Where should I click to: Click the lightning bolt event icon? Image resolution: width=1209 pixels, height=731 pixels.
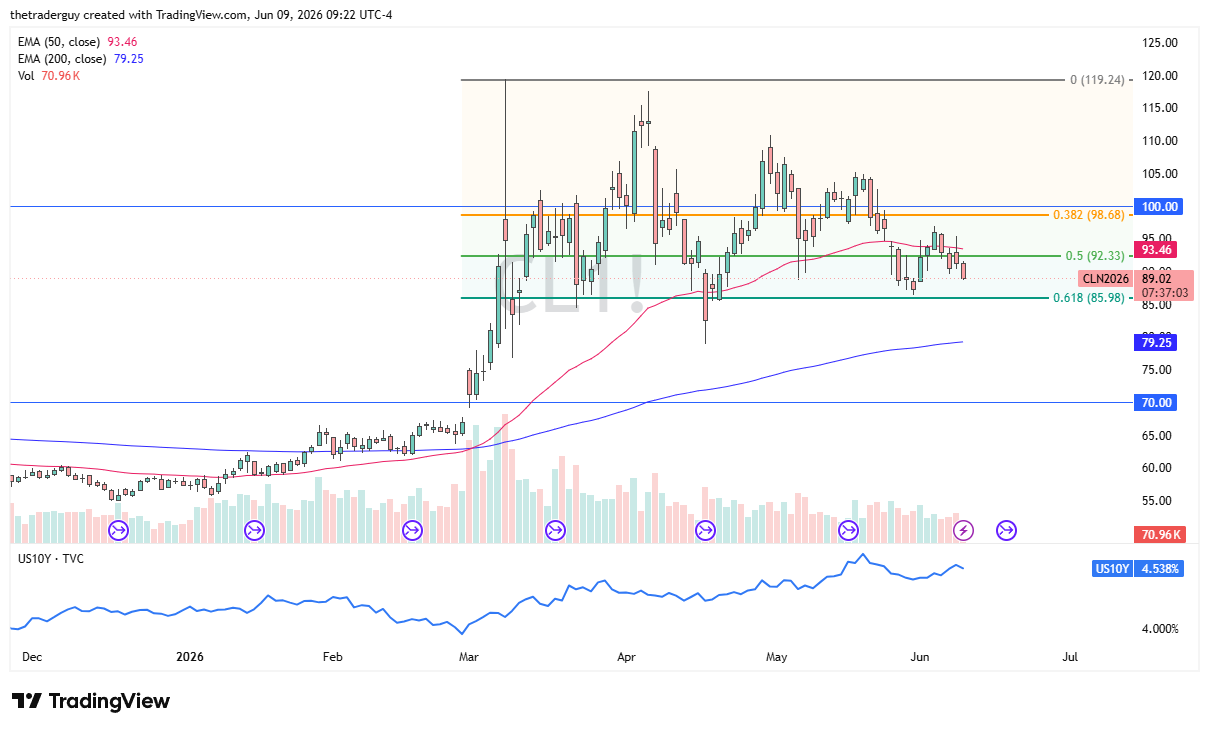(x=963, y=530)
